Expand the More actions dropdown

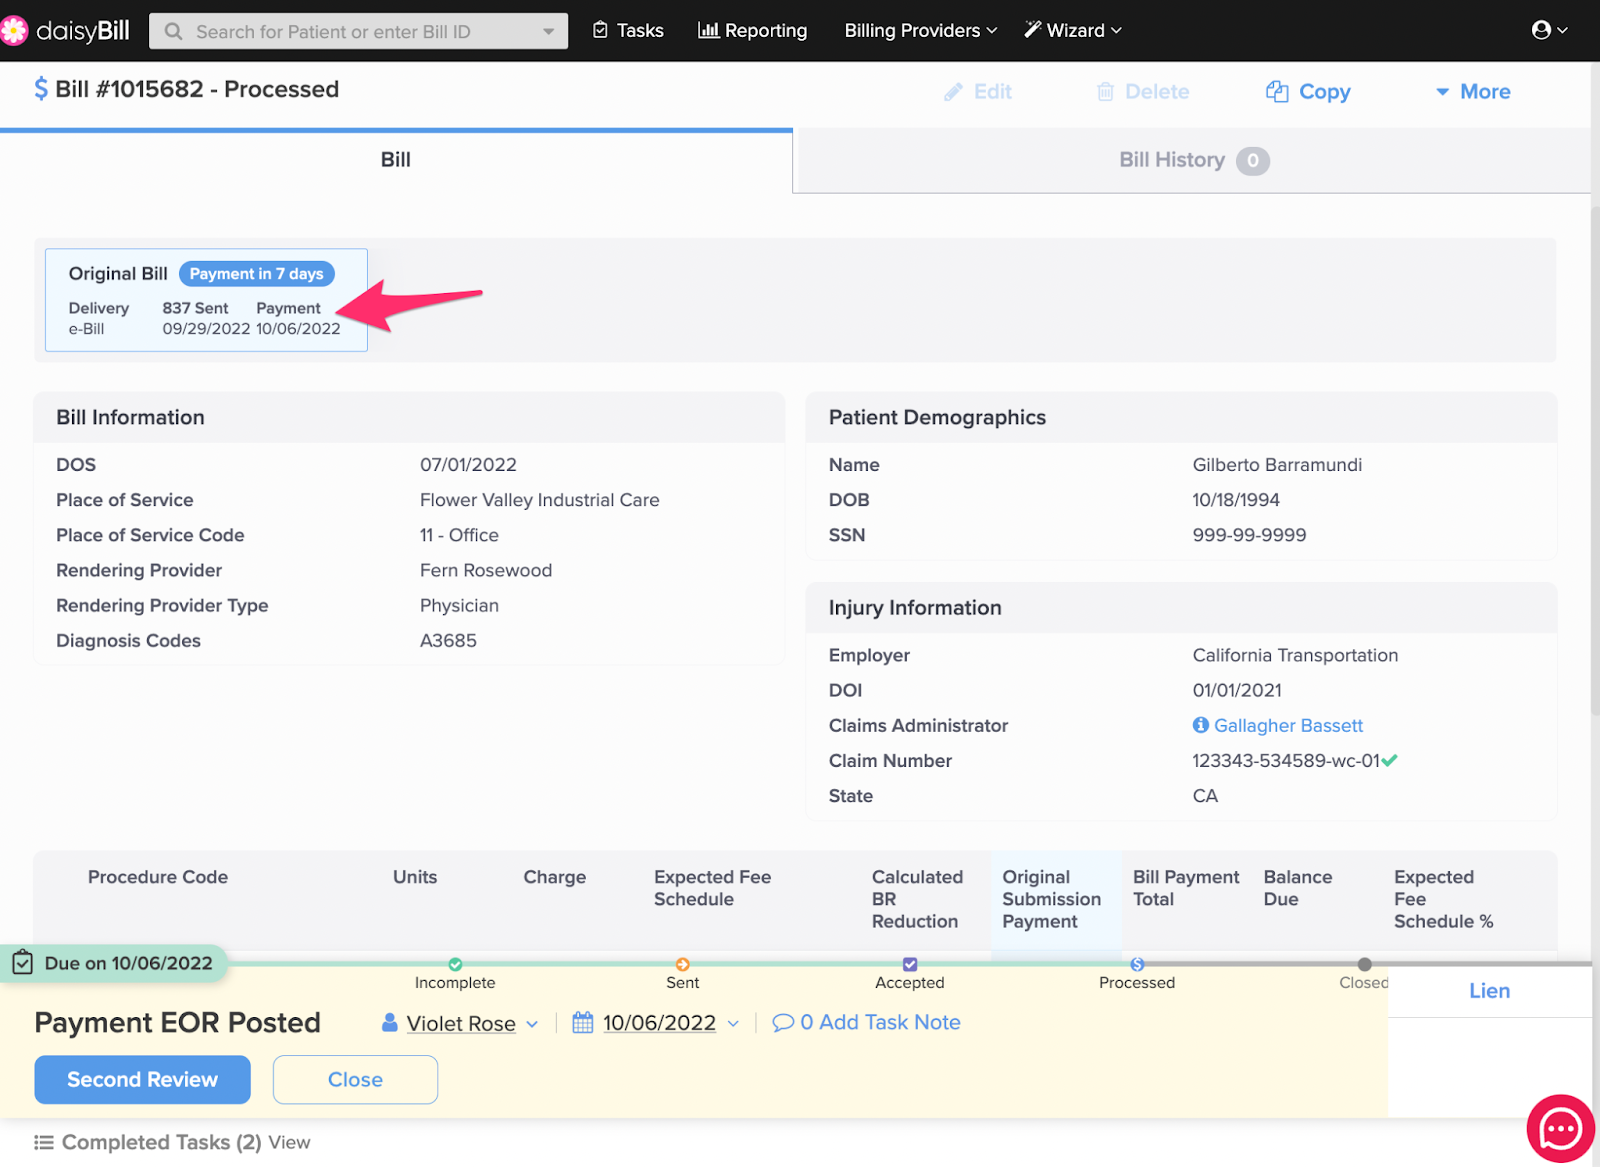pyautogui.click(x=1473, y=92)
